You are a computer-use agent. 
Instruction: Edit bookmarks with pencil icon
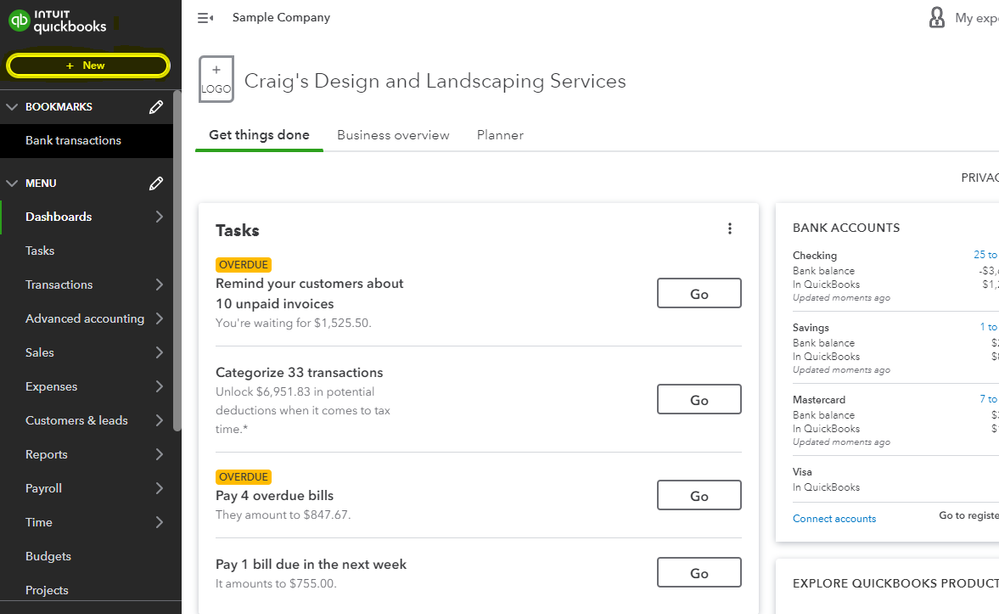point(156,107)
